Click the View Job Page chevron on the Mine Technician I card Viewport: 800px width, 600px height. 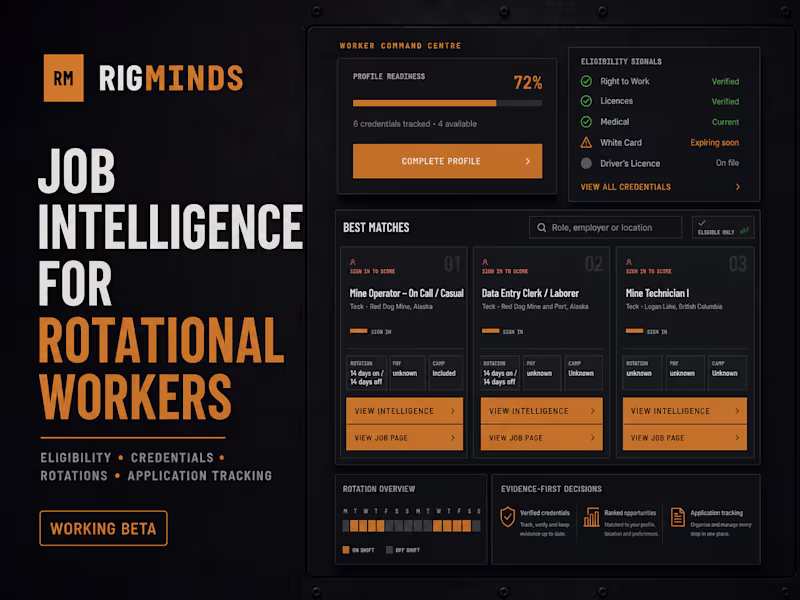click(x=737, y=438)
